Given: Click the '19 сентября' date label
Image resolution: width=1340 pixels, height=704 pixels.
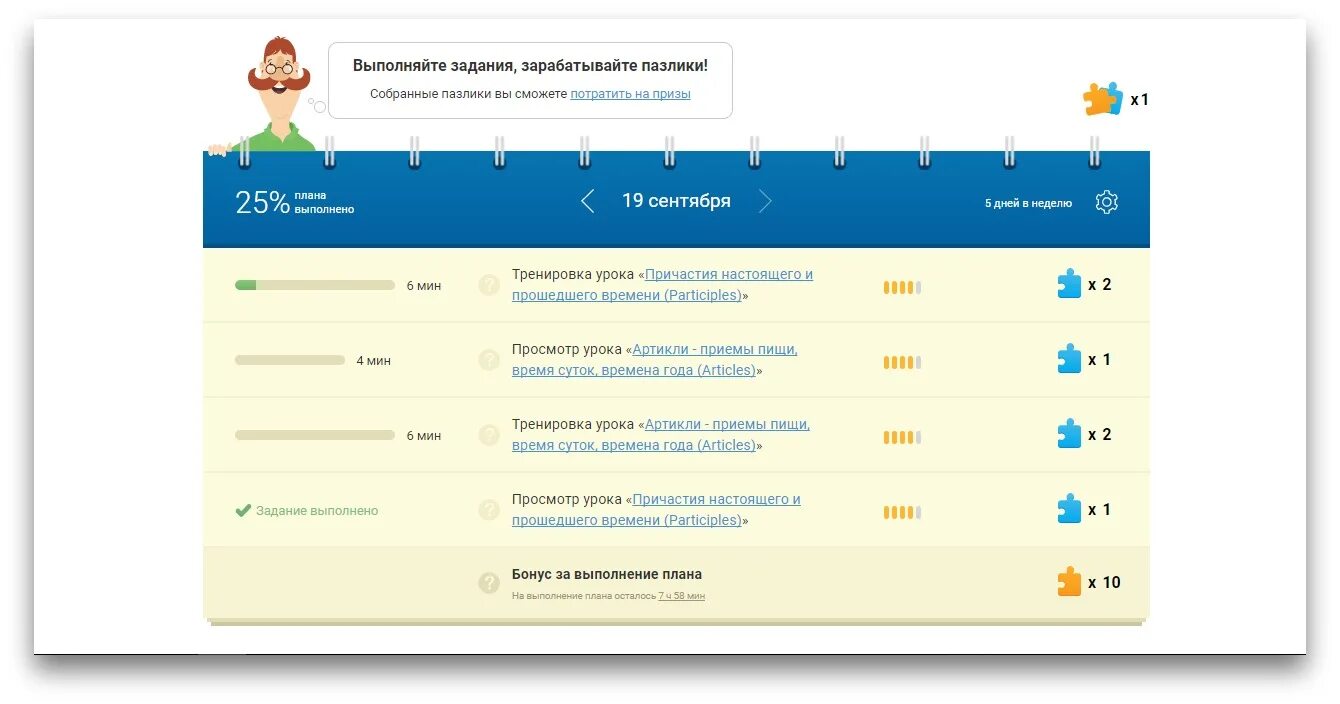Looking at the screenshot, I should click(x=676, y=201).
